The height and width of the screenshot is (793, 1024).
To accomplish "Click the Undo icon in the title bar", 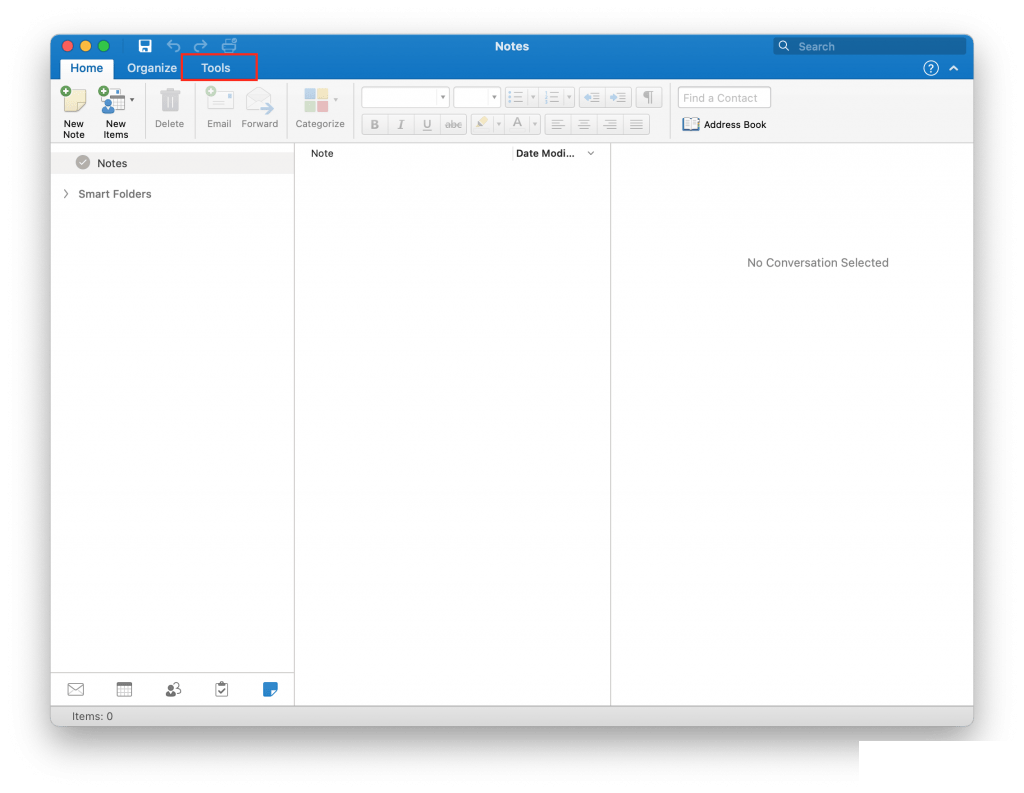I will coord(172,46).
